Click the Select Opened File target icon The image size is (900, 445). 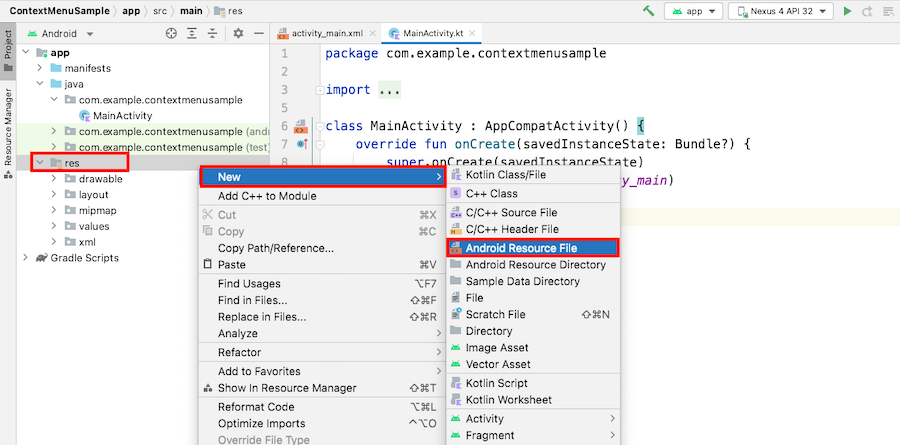click(171, 34)
